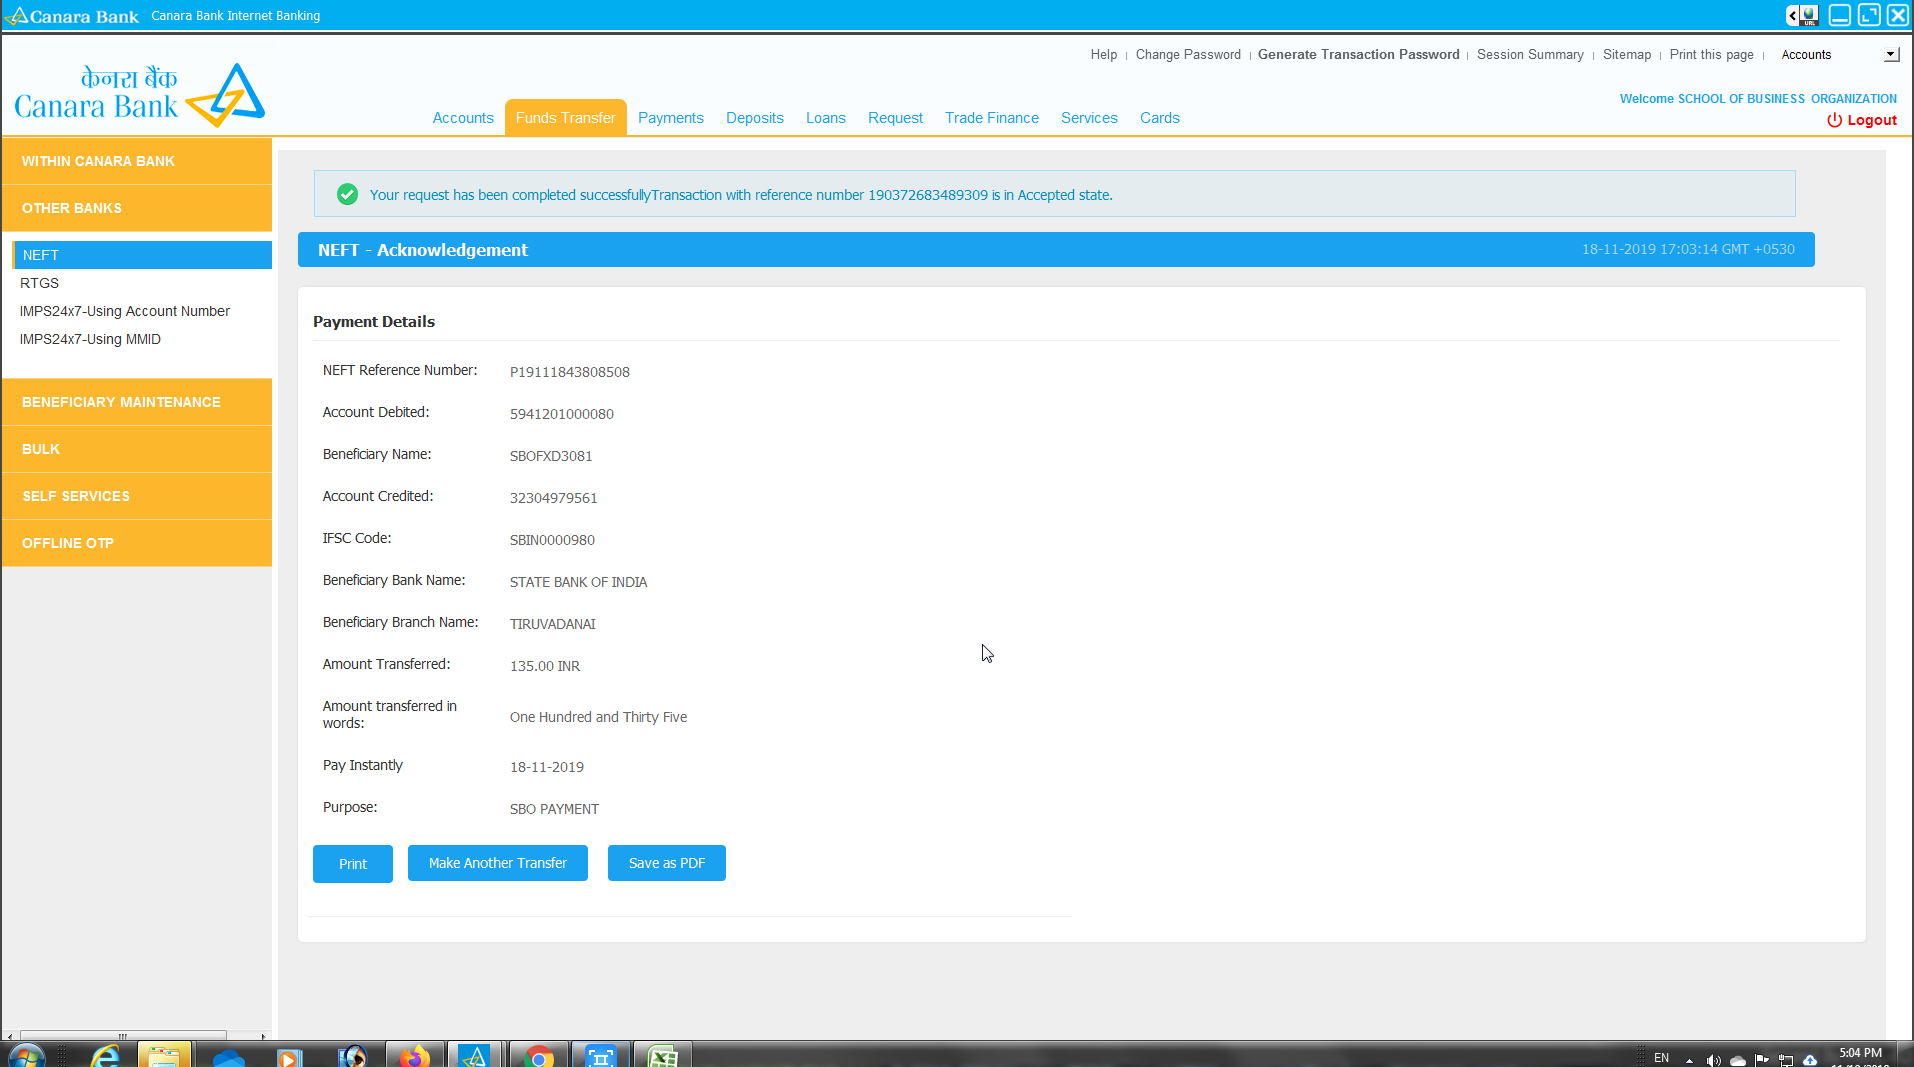Click the green success checkmark icon
This screenshot has width=1914, height=1067.
click(347, 194)
